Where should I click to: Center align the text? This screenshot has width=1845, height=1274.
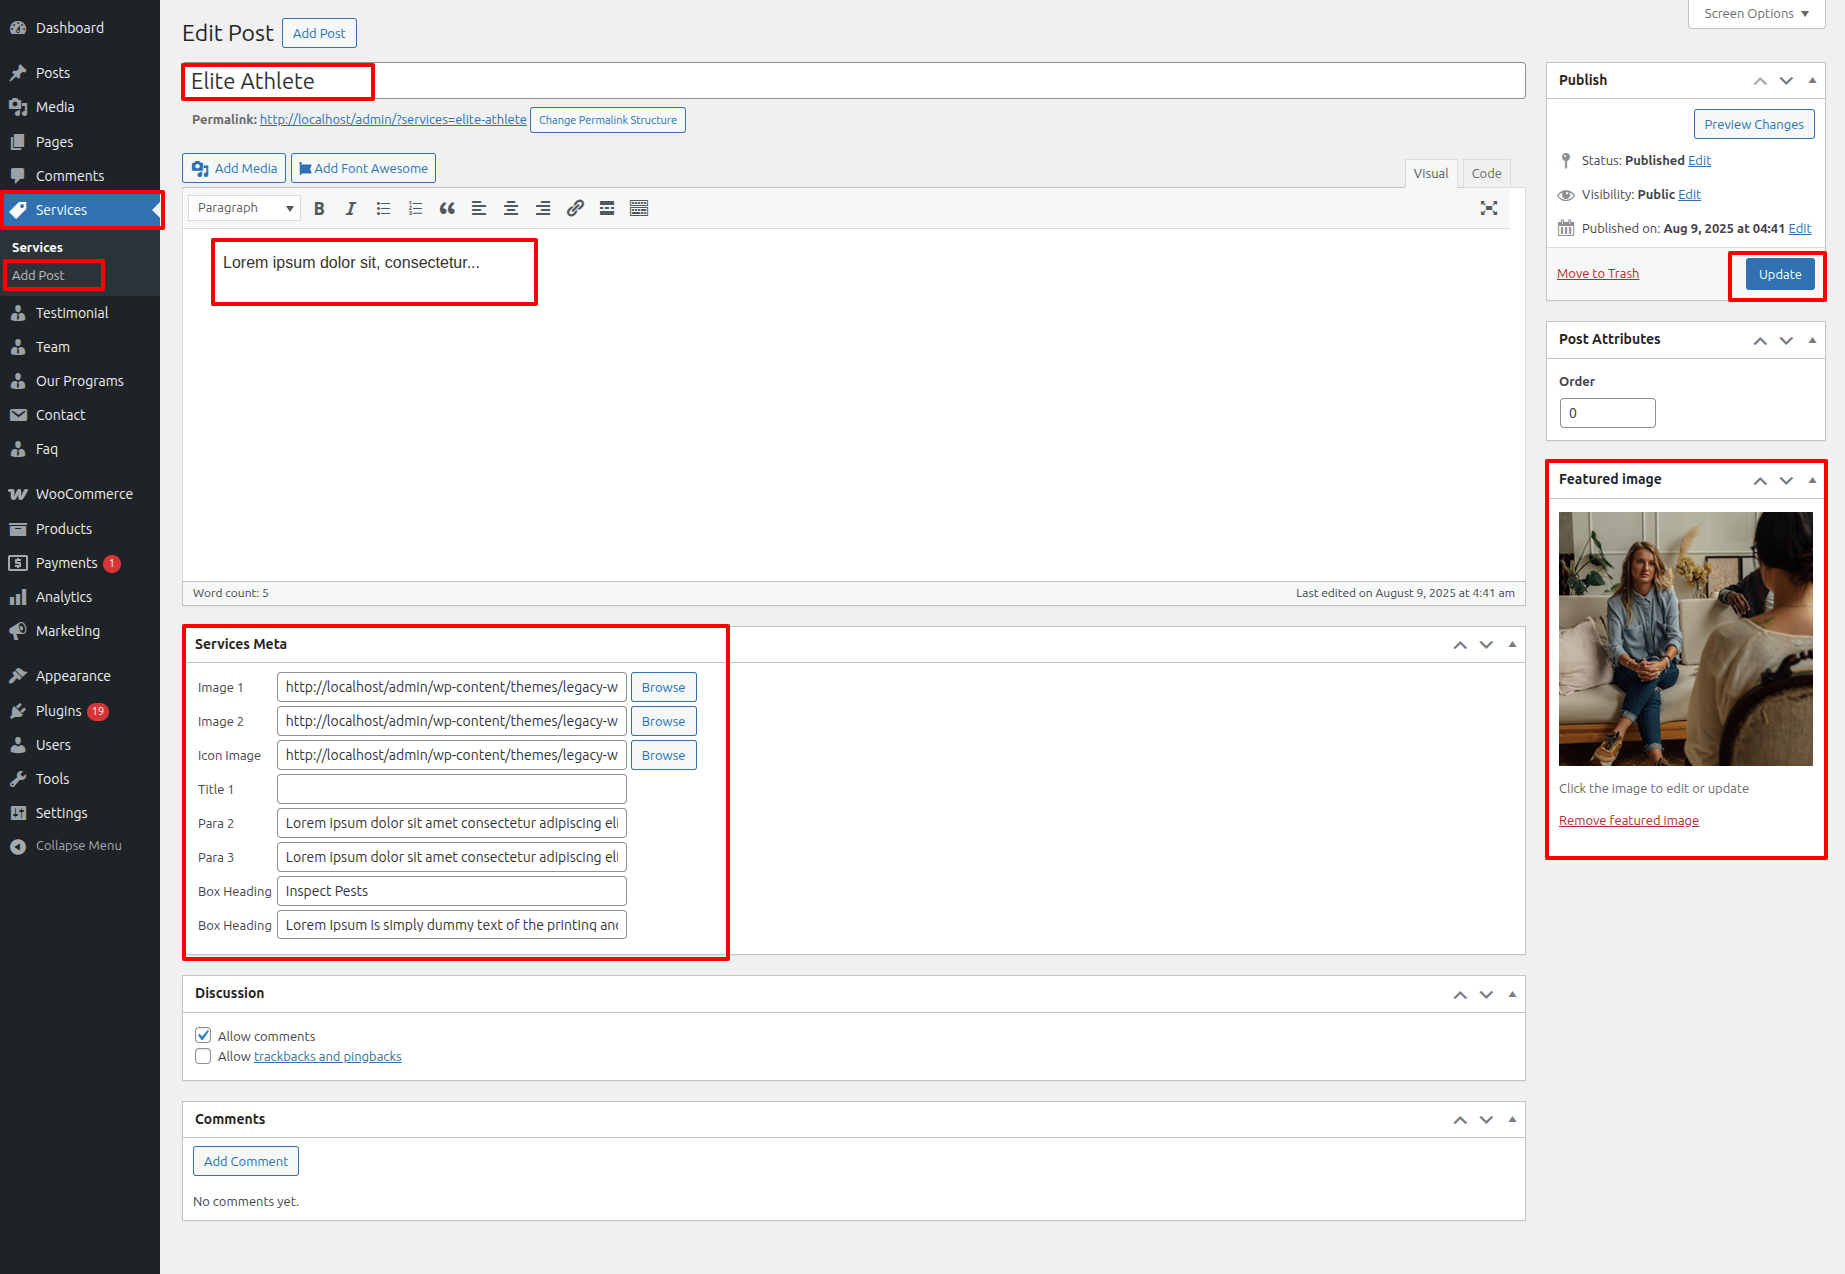pos(511,208)
